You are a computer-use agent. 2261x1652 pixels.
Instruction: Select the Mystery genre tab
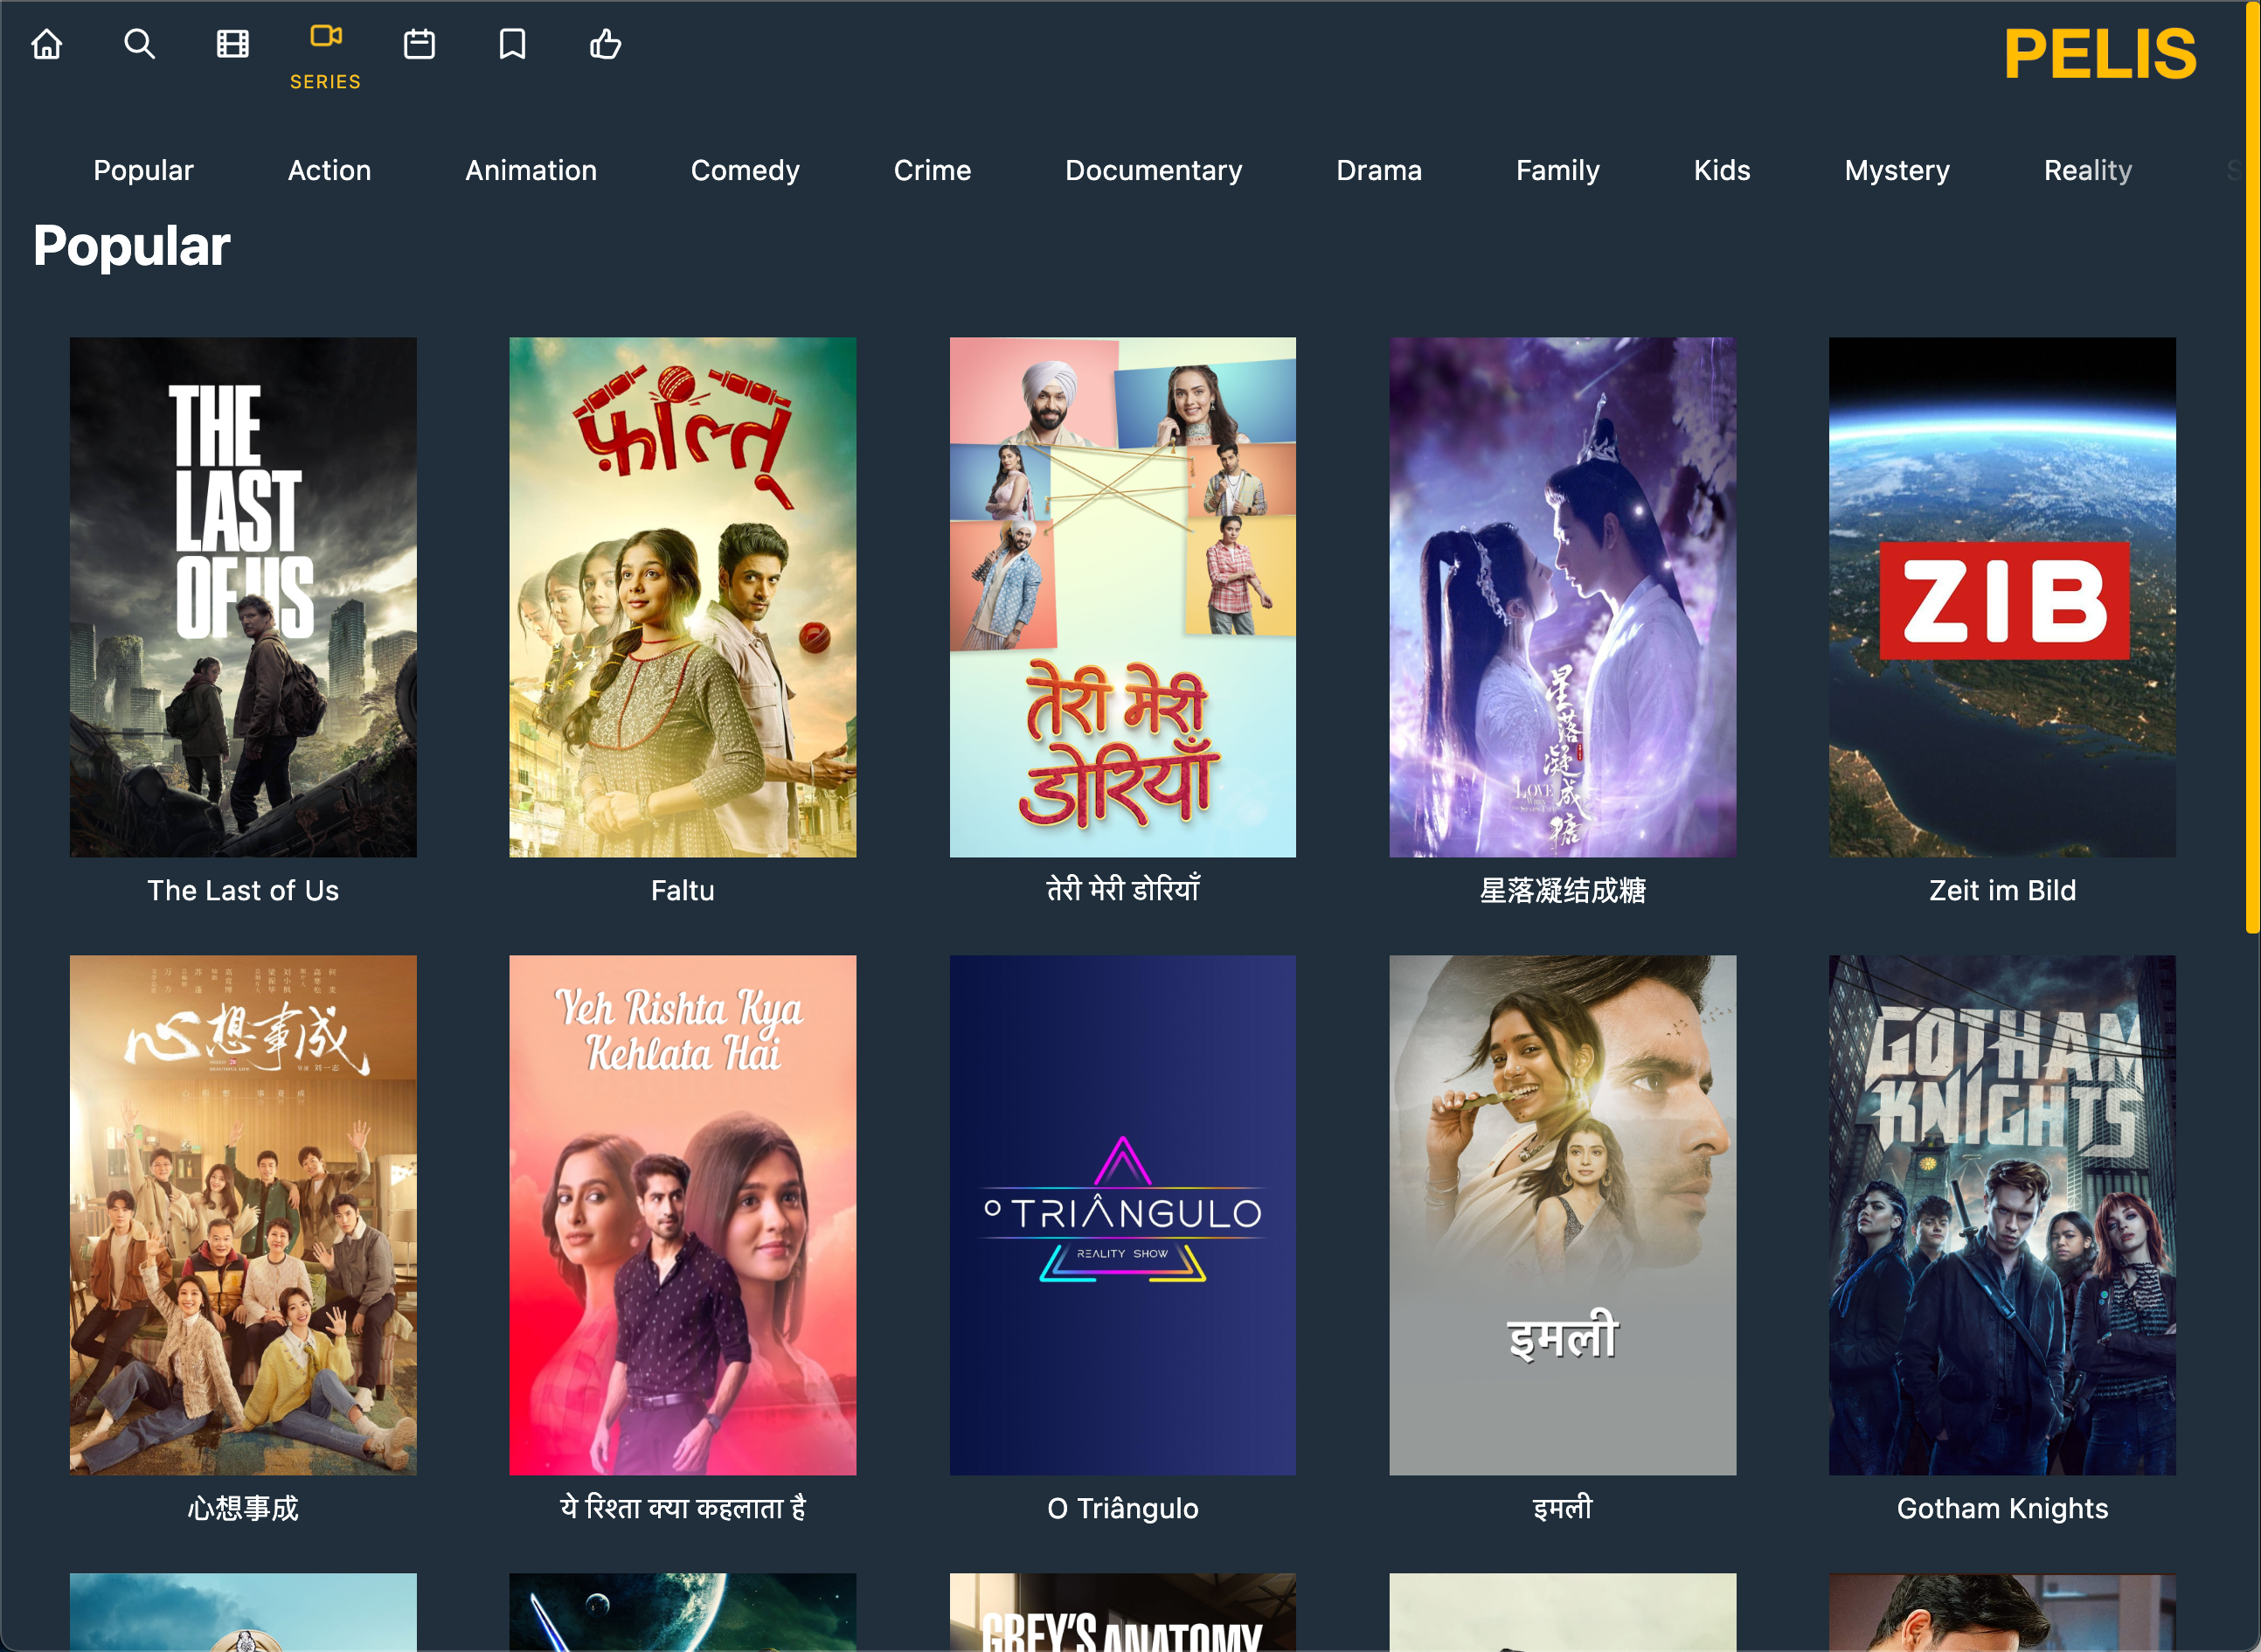click(x=1897, y=170)
